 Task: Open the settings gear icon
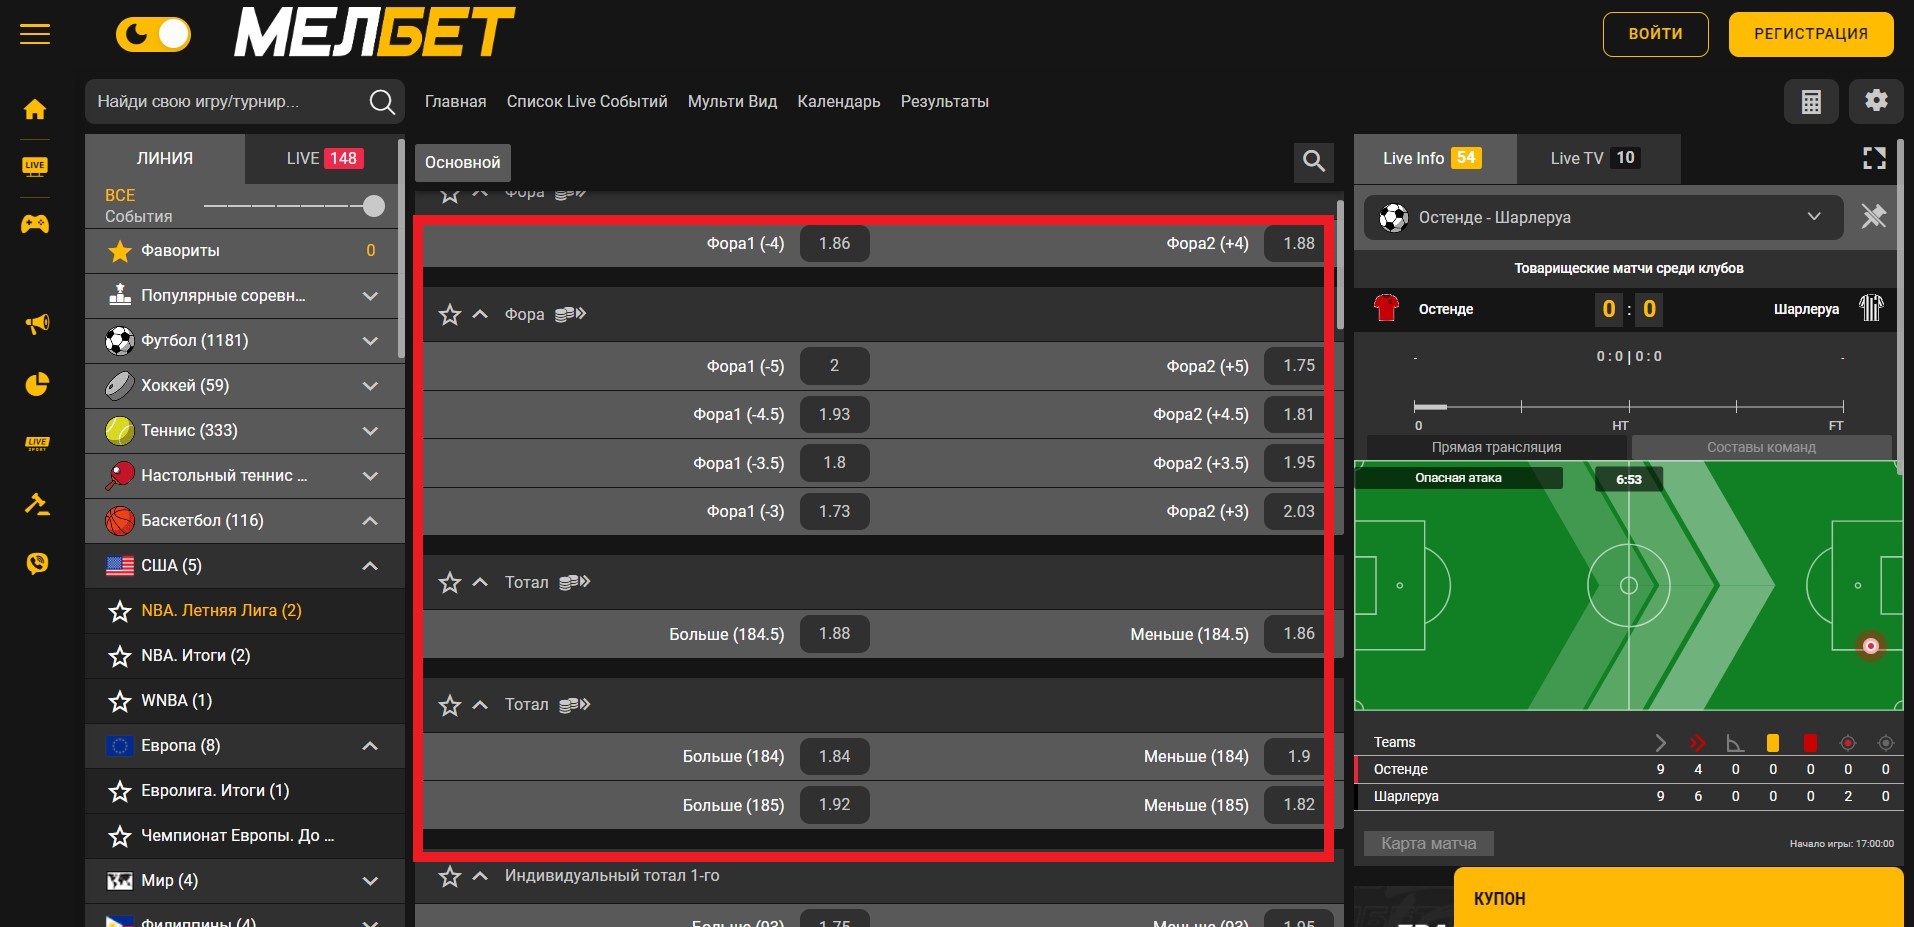click(x=1876, y=101)
